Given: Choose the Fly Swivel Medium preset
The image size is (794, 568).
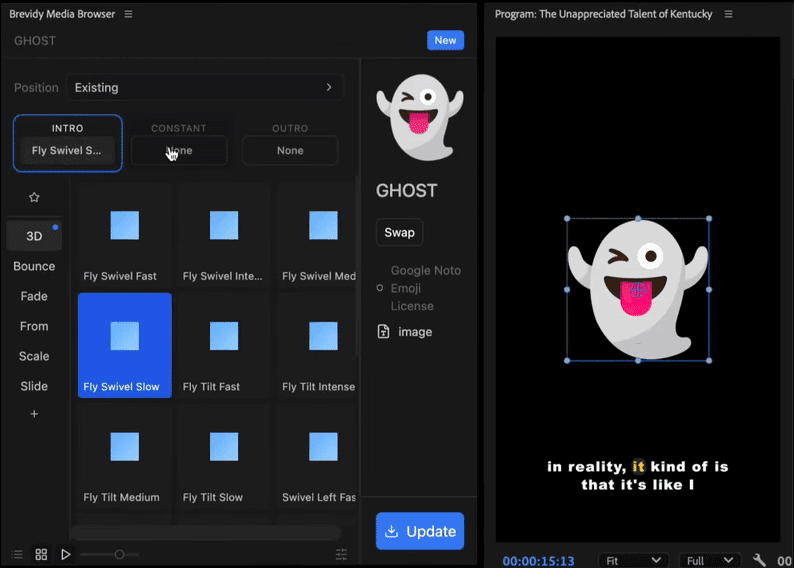Looking at the screenshot, I should [317, 237].
